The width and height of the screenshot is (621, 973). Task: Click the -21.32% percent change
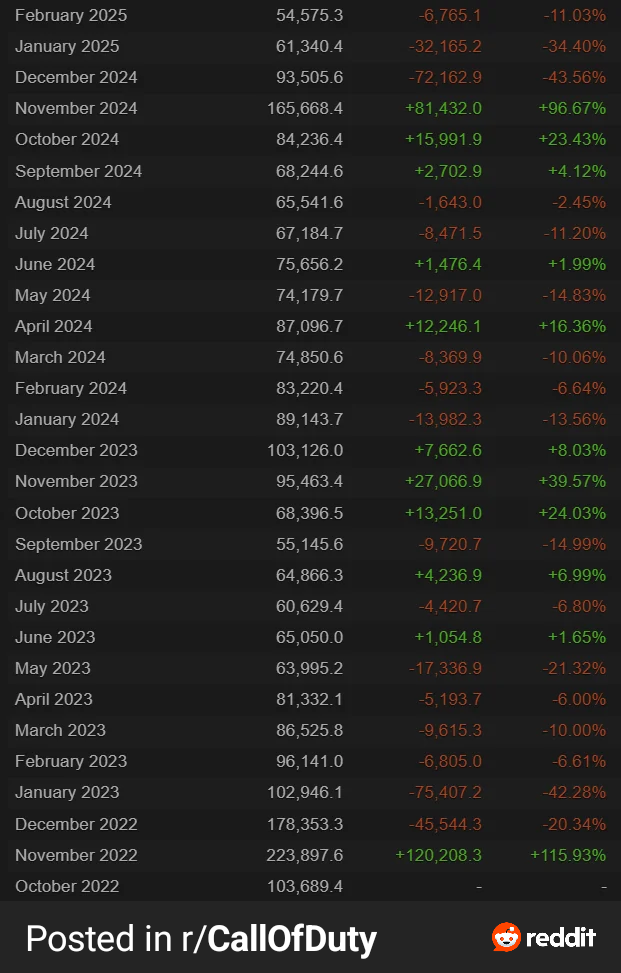click(x=574, y=668)
